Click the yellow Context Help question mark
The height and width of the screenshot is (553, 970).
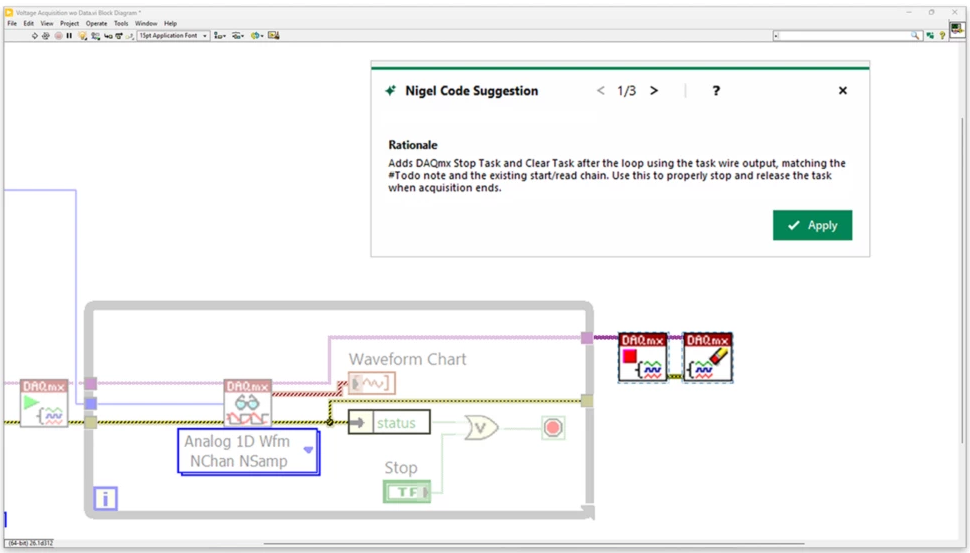pyautogui.click(x=942, y=36)
